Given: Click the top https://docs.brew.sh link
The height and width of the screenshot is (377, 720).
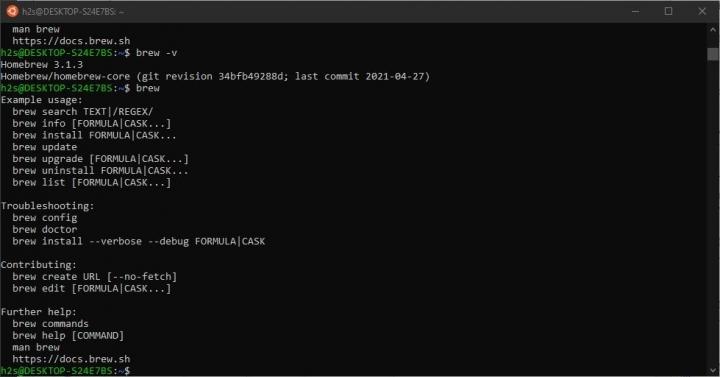Looking at the screenshot, I should click(x=71, y=41).
